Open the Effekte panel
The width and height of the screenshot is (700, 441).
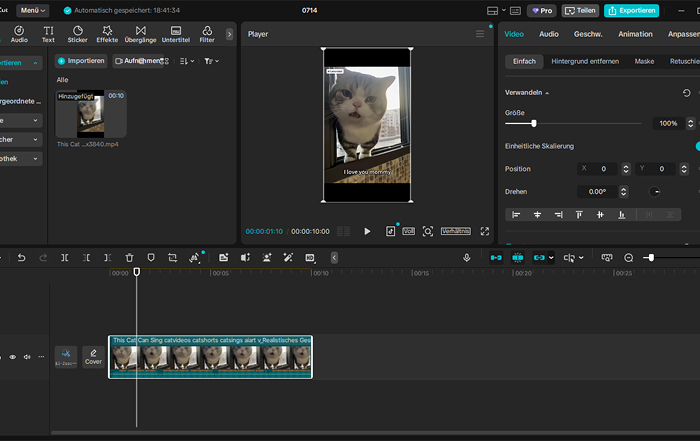[107, 34]
